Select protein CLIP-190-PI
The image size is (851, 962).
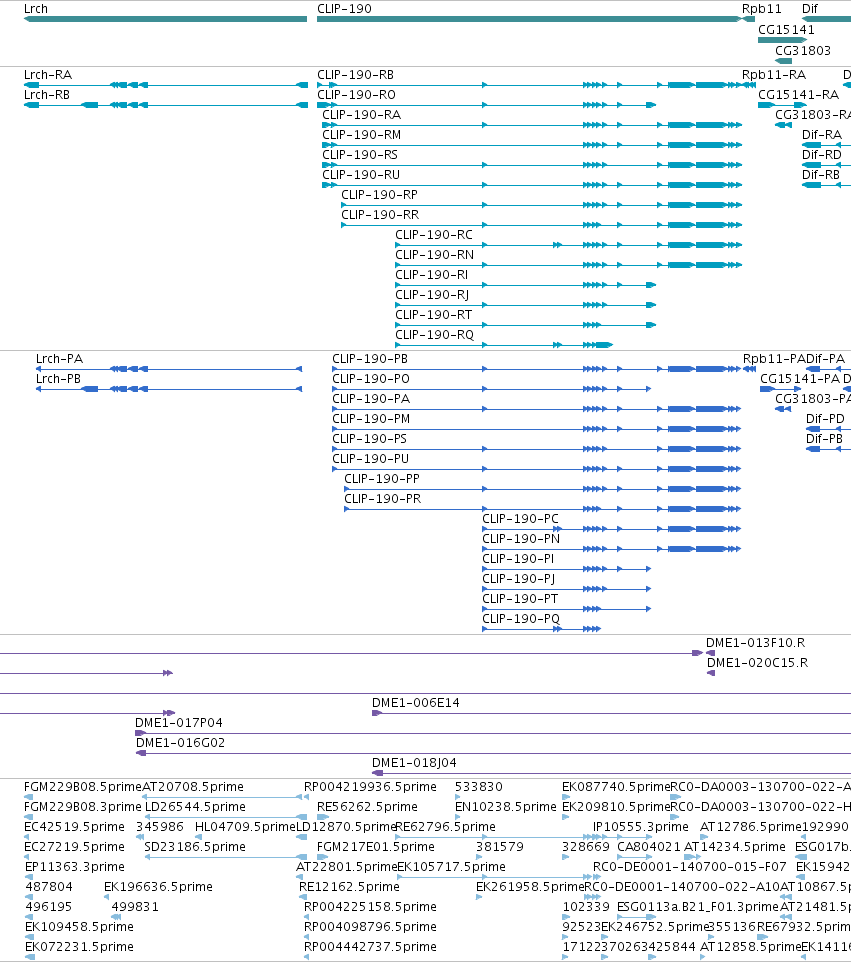(x=518, y=559)
